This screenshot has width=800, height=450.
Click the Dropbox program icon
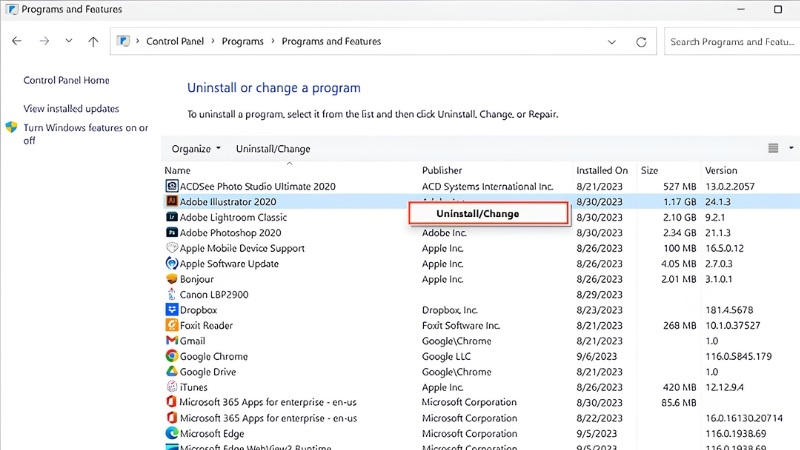172,310
